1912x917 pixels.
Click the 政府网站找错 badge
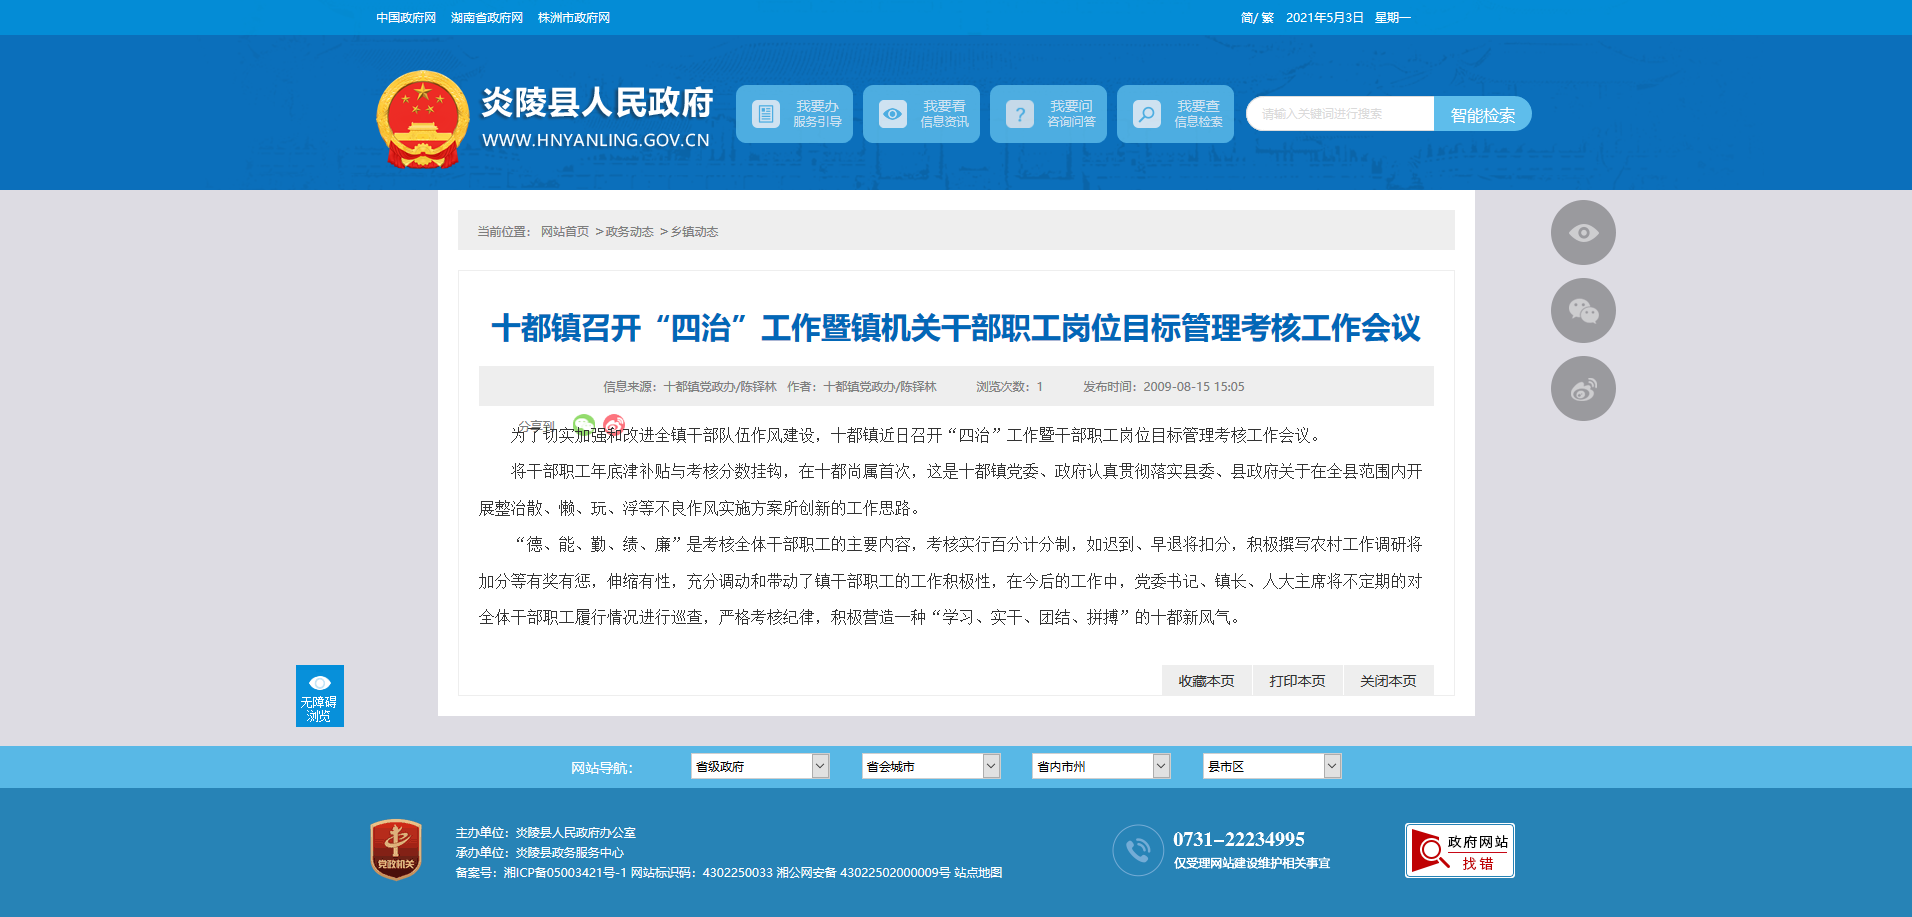[1459, 851]
